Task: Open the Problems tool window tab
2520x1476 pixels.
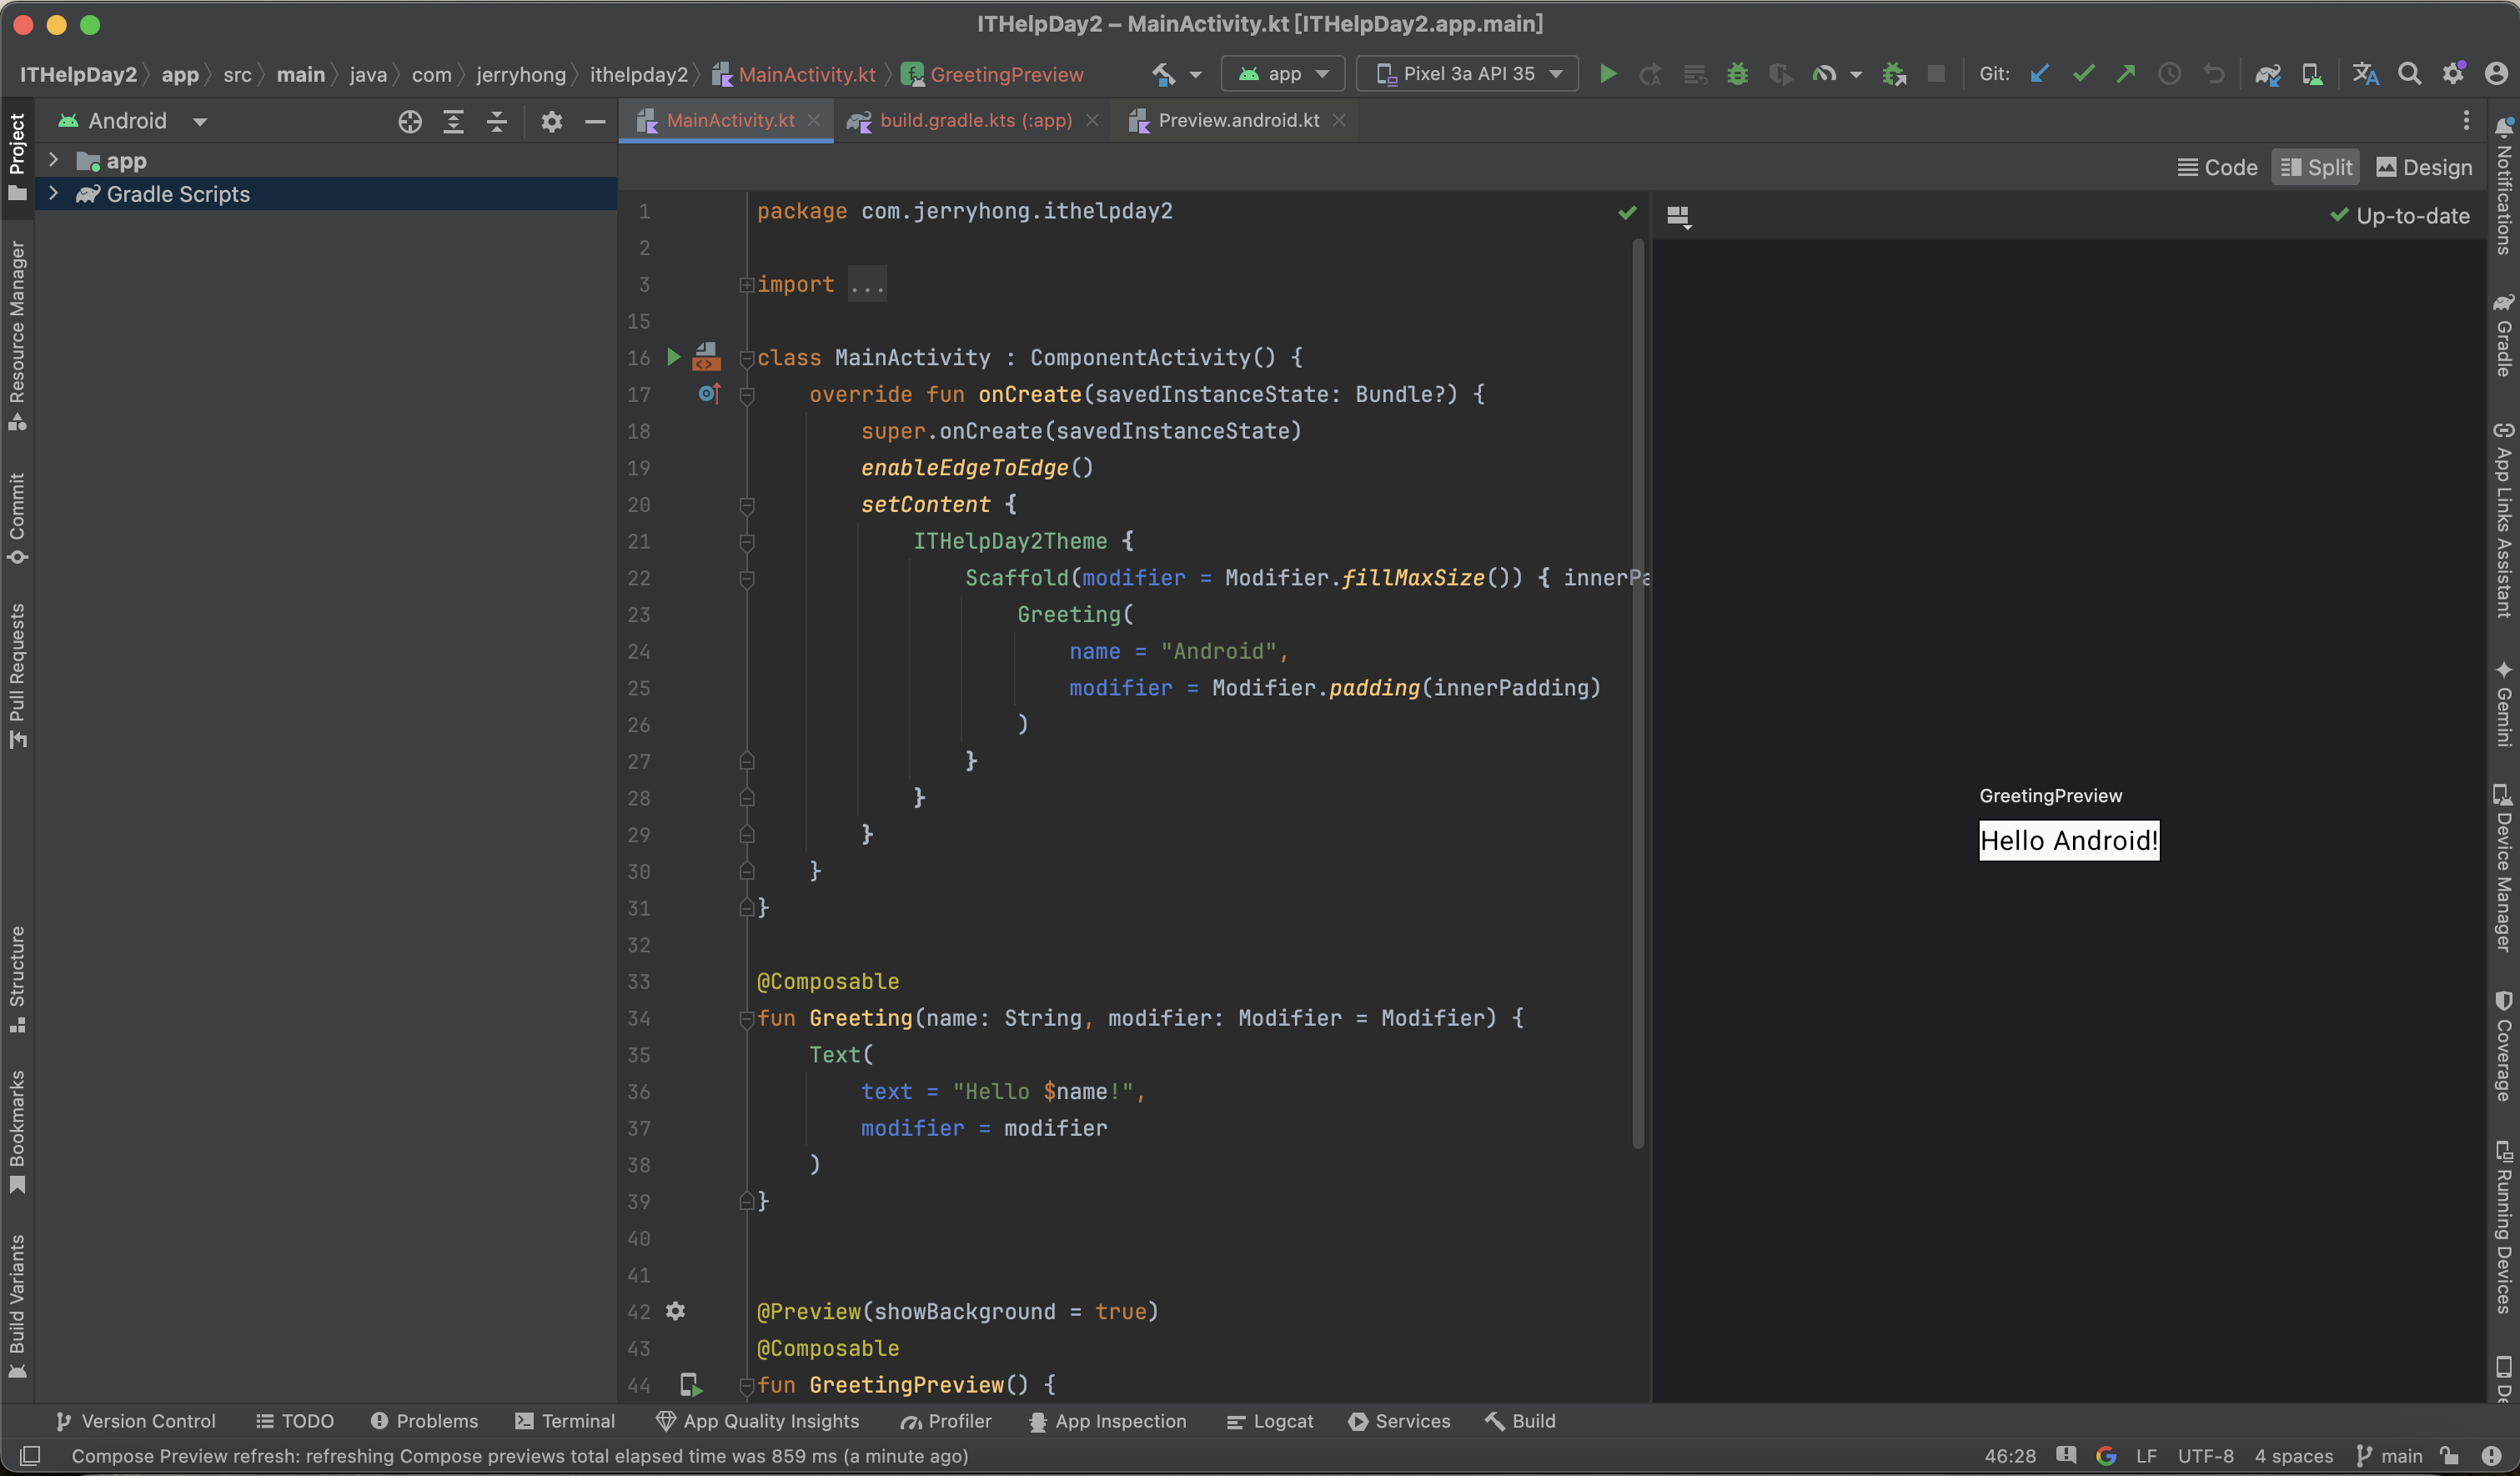Action: (x=424, y=1421)
